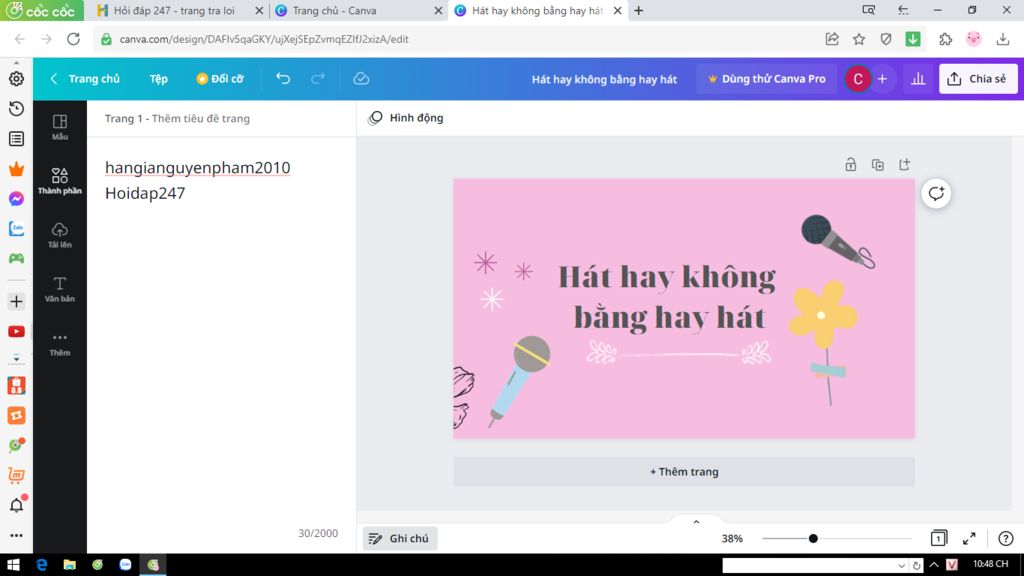Screen dimensions: 1024x576
Task: Reload the Canva page
Action: (x=73, y=39)
